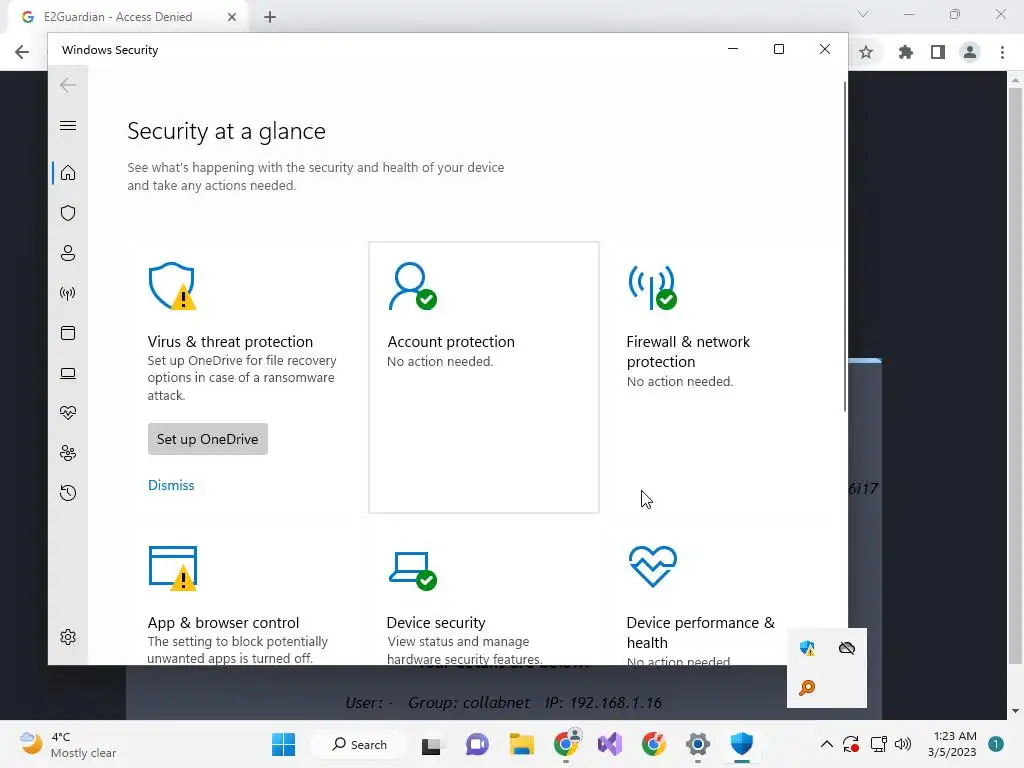Image resolution: width=1024 pixels, height=768 pixels.
Task: Click the taskbar Search box
Action: 359,744
